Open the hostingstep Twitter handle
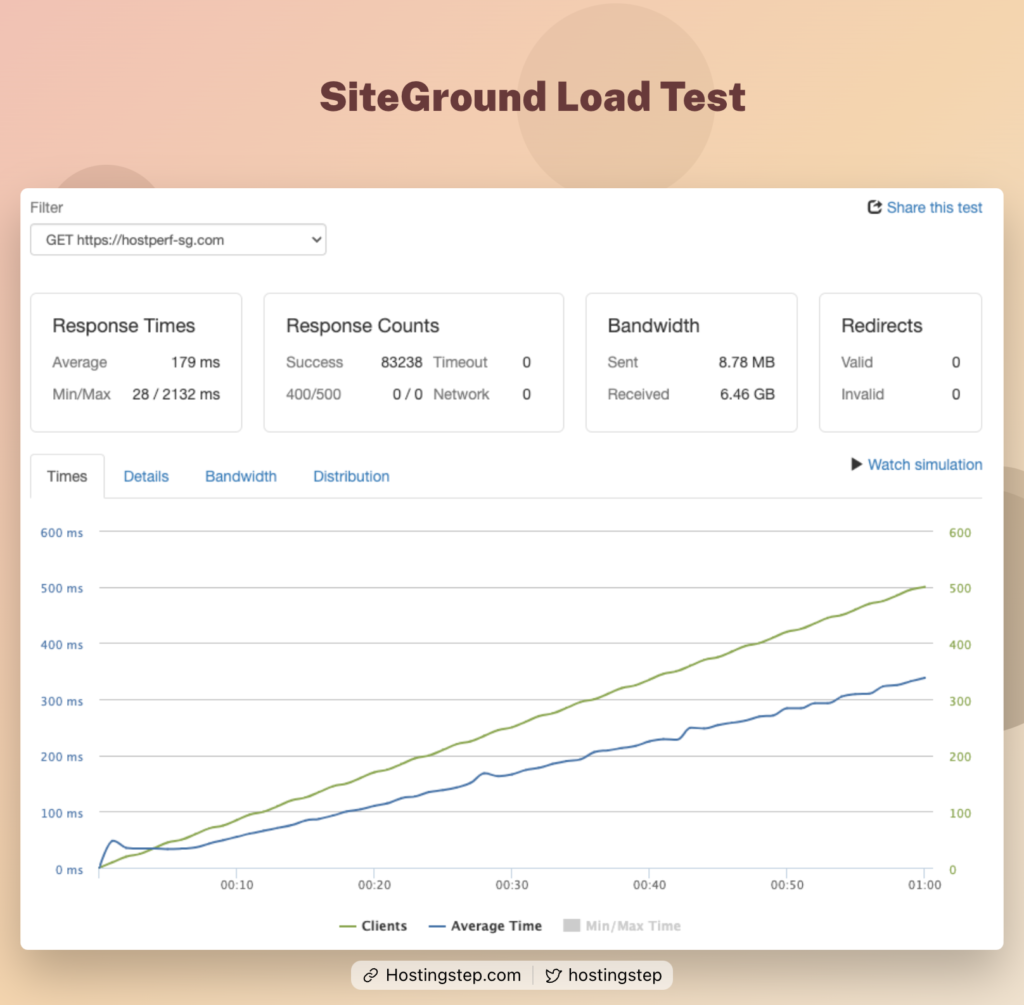The image size is (1024, 1005). pos(615,975)
